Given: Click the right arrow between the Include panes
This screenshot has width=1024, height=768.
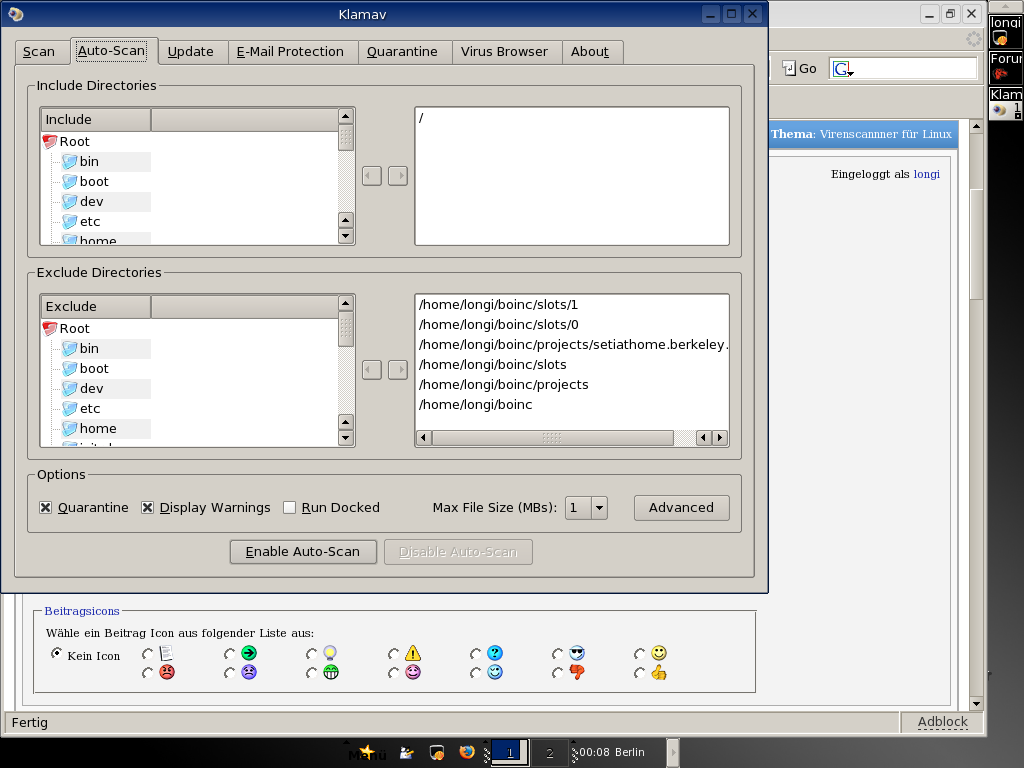Looking at the screenshot, I should [398, 176].
